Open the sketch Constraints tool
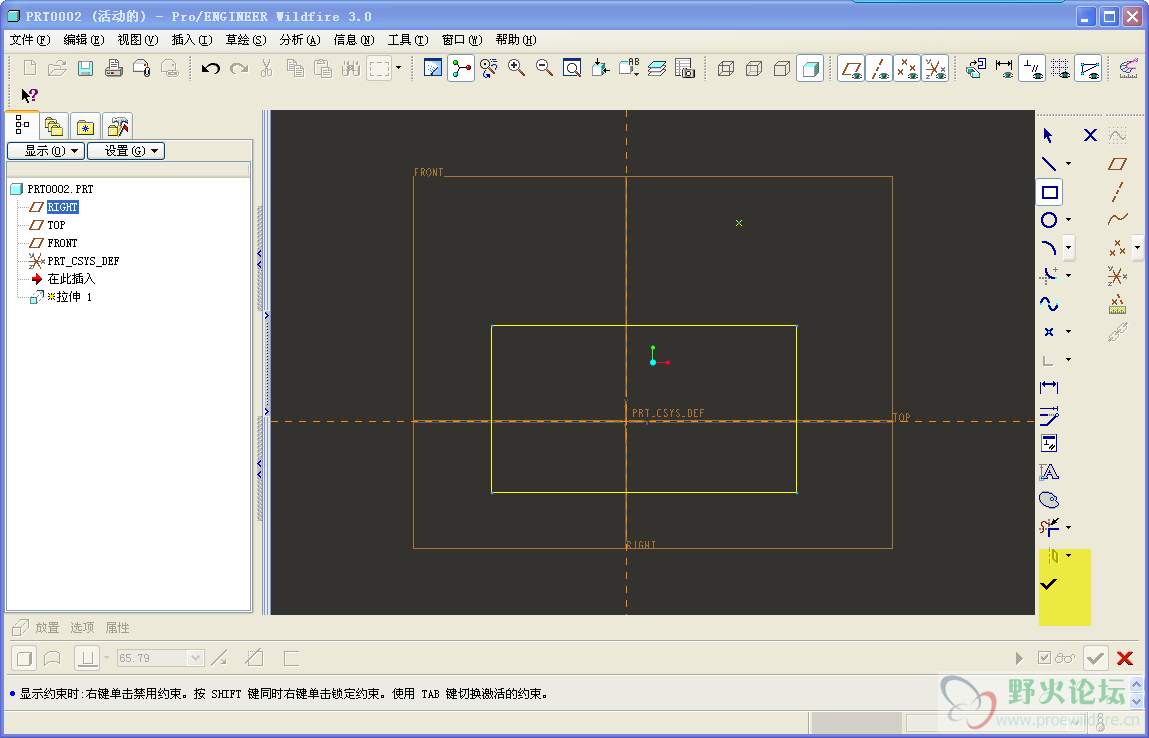This screenshot has height=738, width=1149. click(x=1049, y=443)
